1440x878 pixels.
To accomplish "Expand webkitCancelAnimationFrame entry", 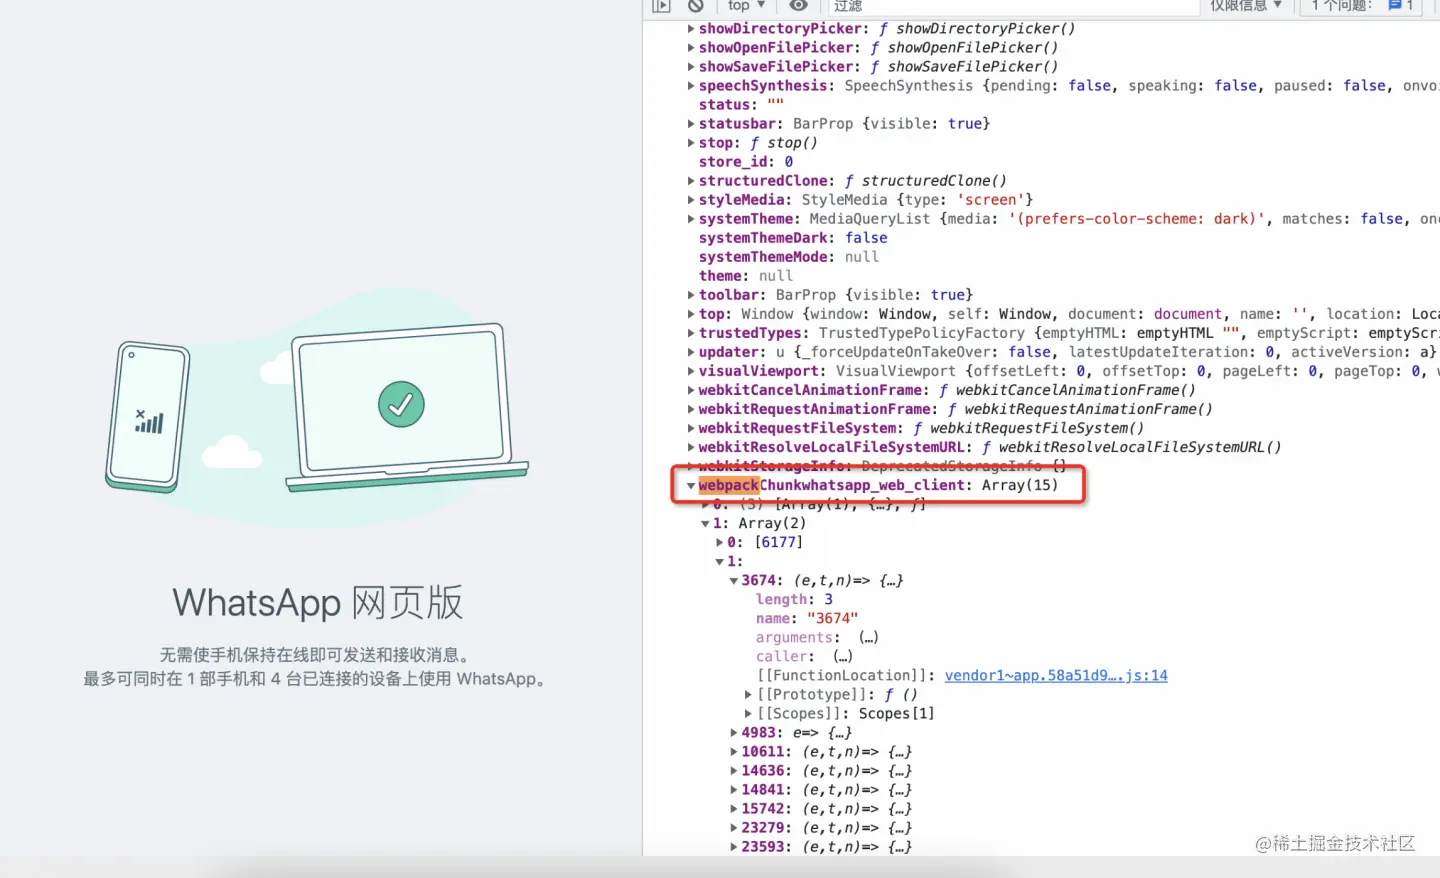I will [691, 390].
